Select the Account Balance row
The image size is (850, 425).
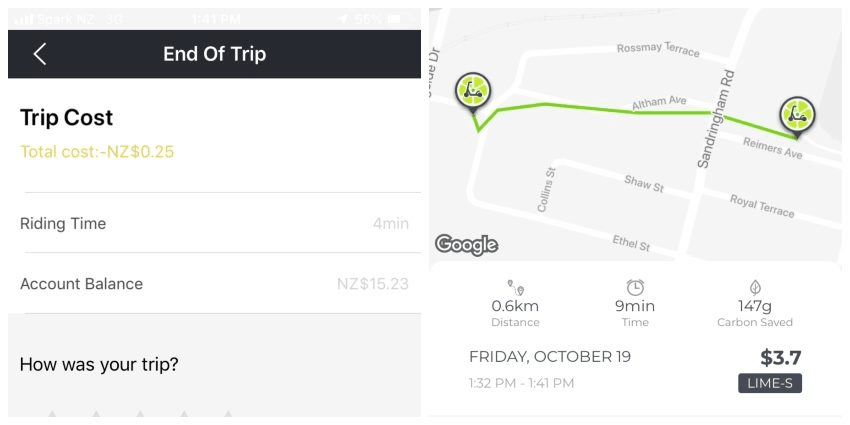(x=214, y=284)
